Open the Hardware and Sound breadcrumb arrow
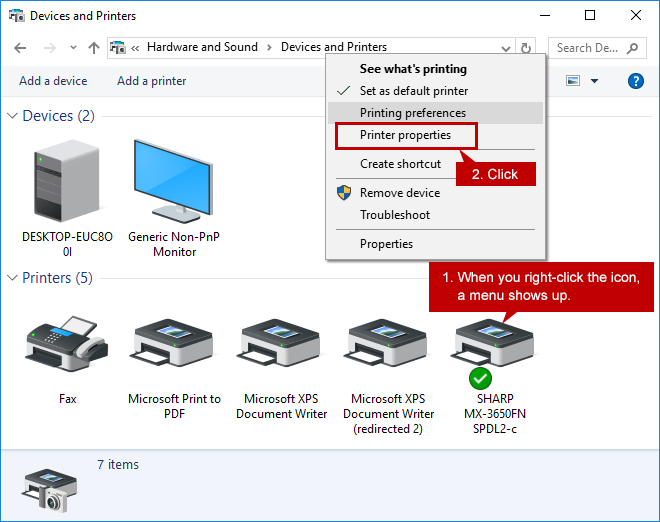The width and height of the screenshot is (660, 522). 269,48
